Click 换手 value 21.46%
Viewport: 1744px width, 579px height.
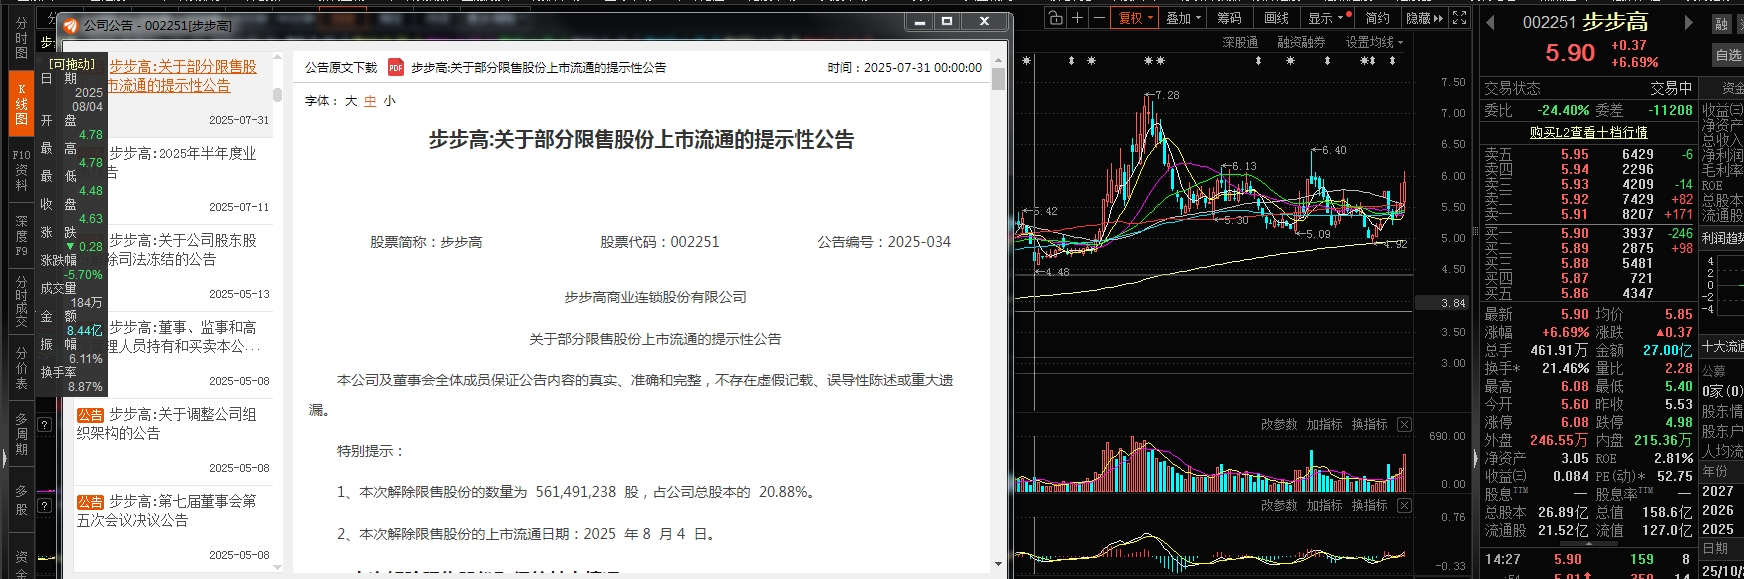click(1564, 369)
